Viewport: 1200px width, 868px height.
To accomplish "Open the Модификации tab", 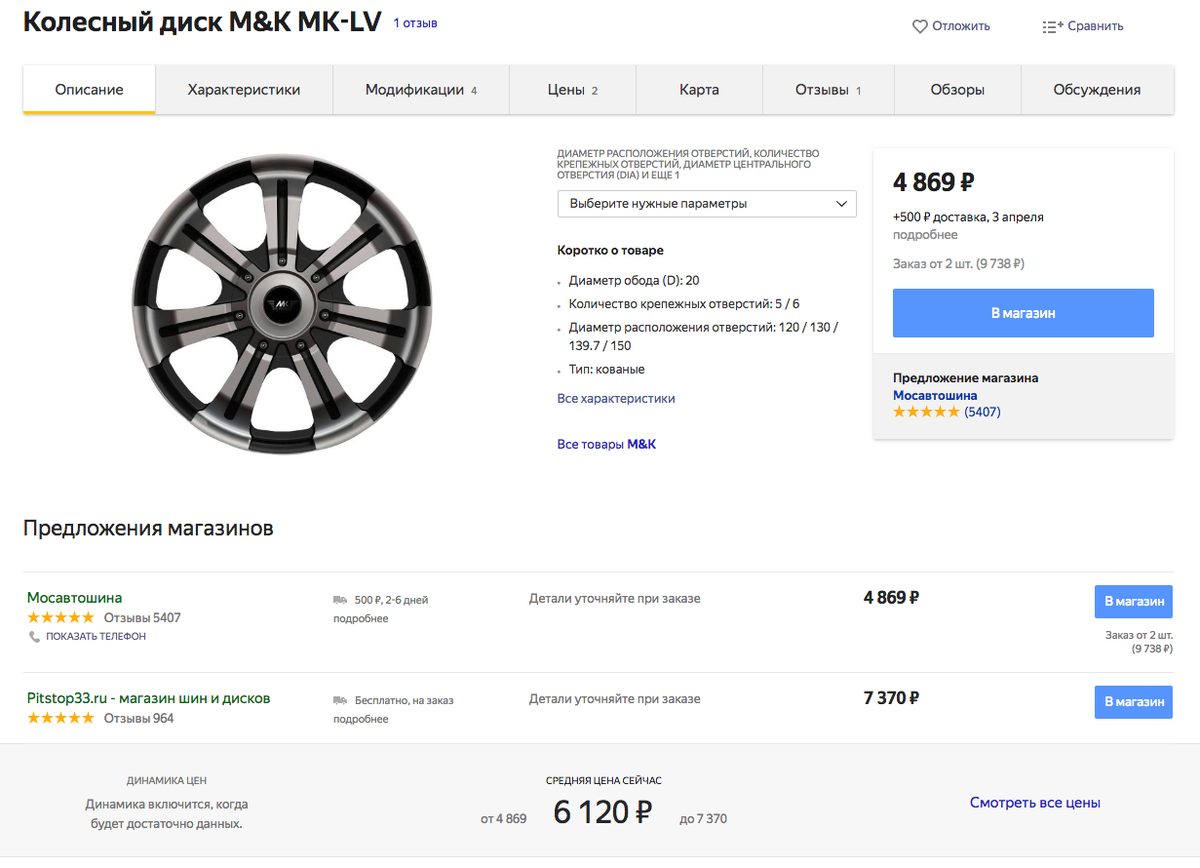I will 421,90.
